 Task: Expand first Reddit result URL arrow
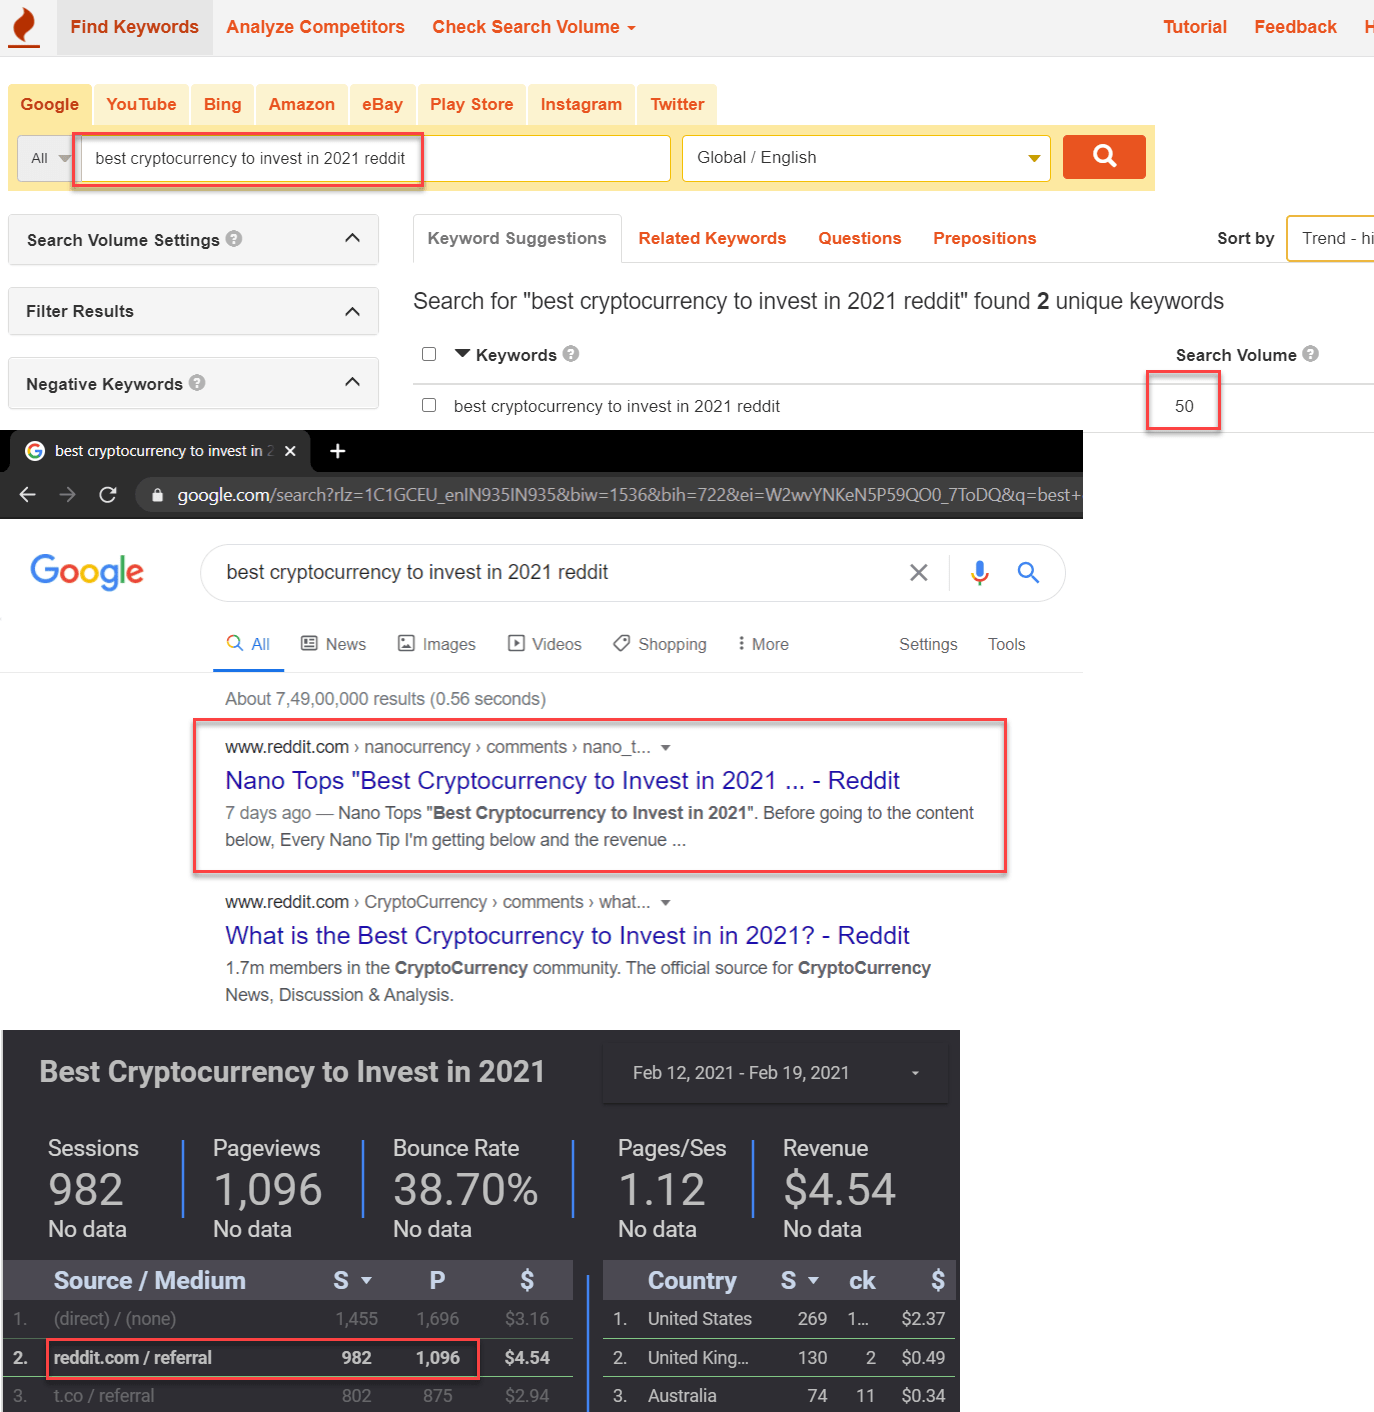(666, 748)
